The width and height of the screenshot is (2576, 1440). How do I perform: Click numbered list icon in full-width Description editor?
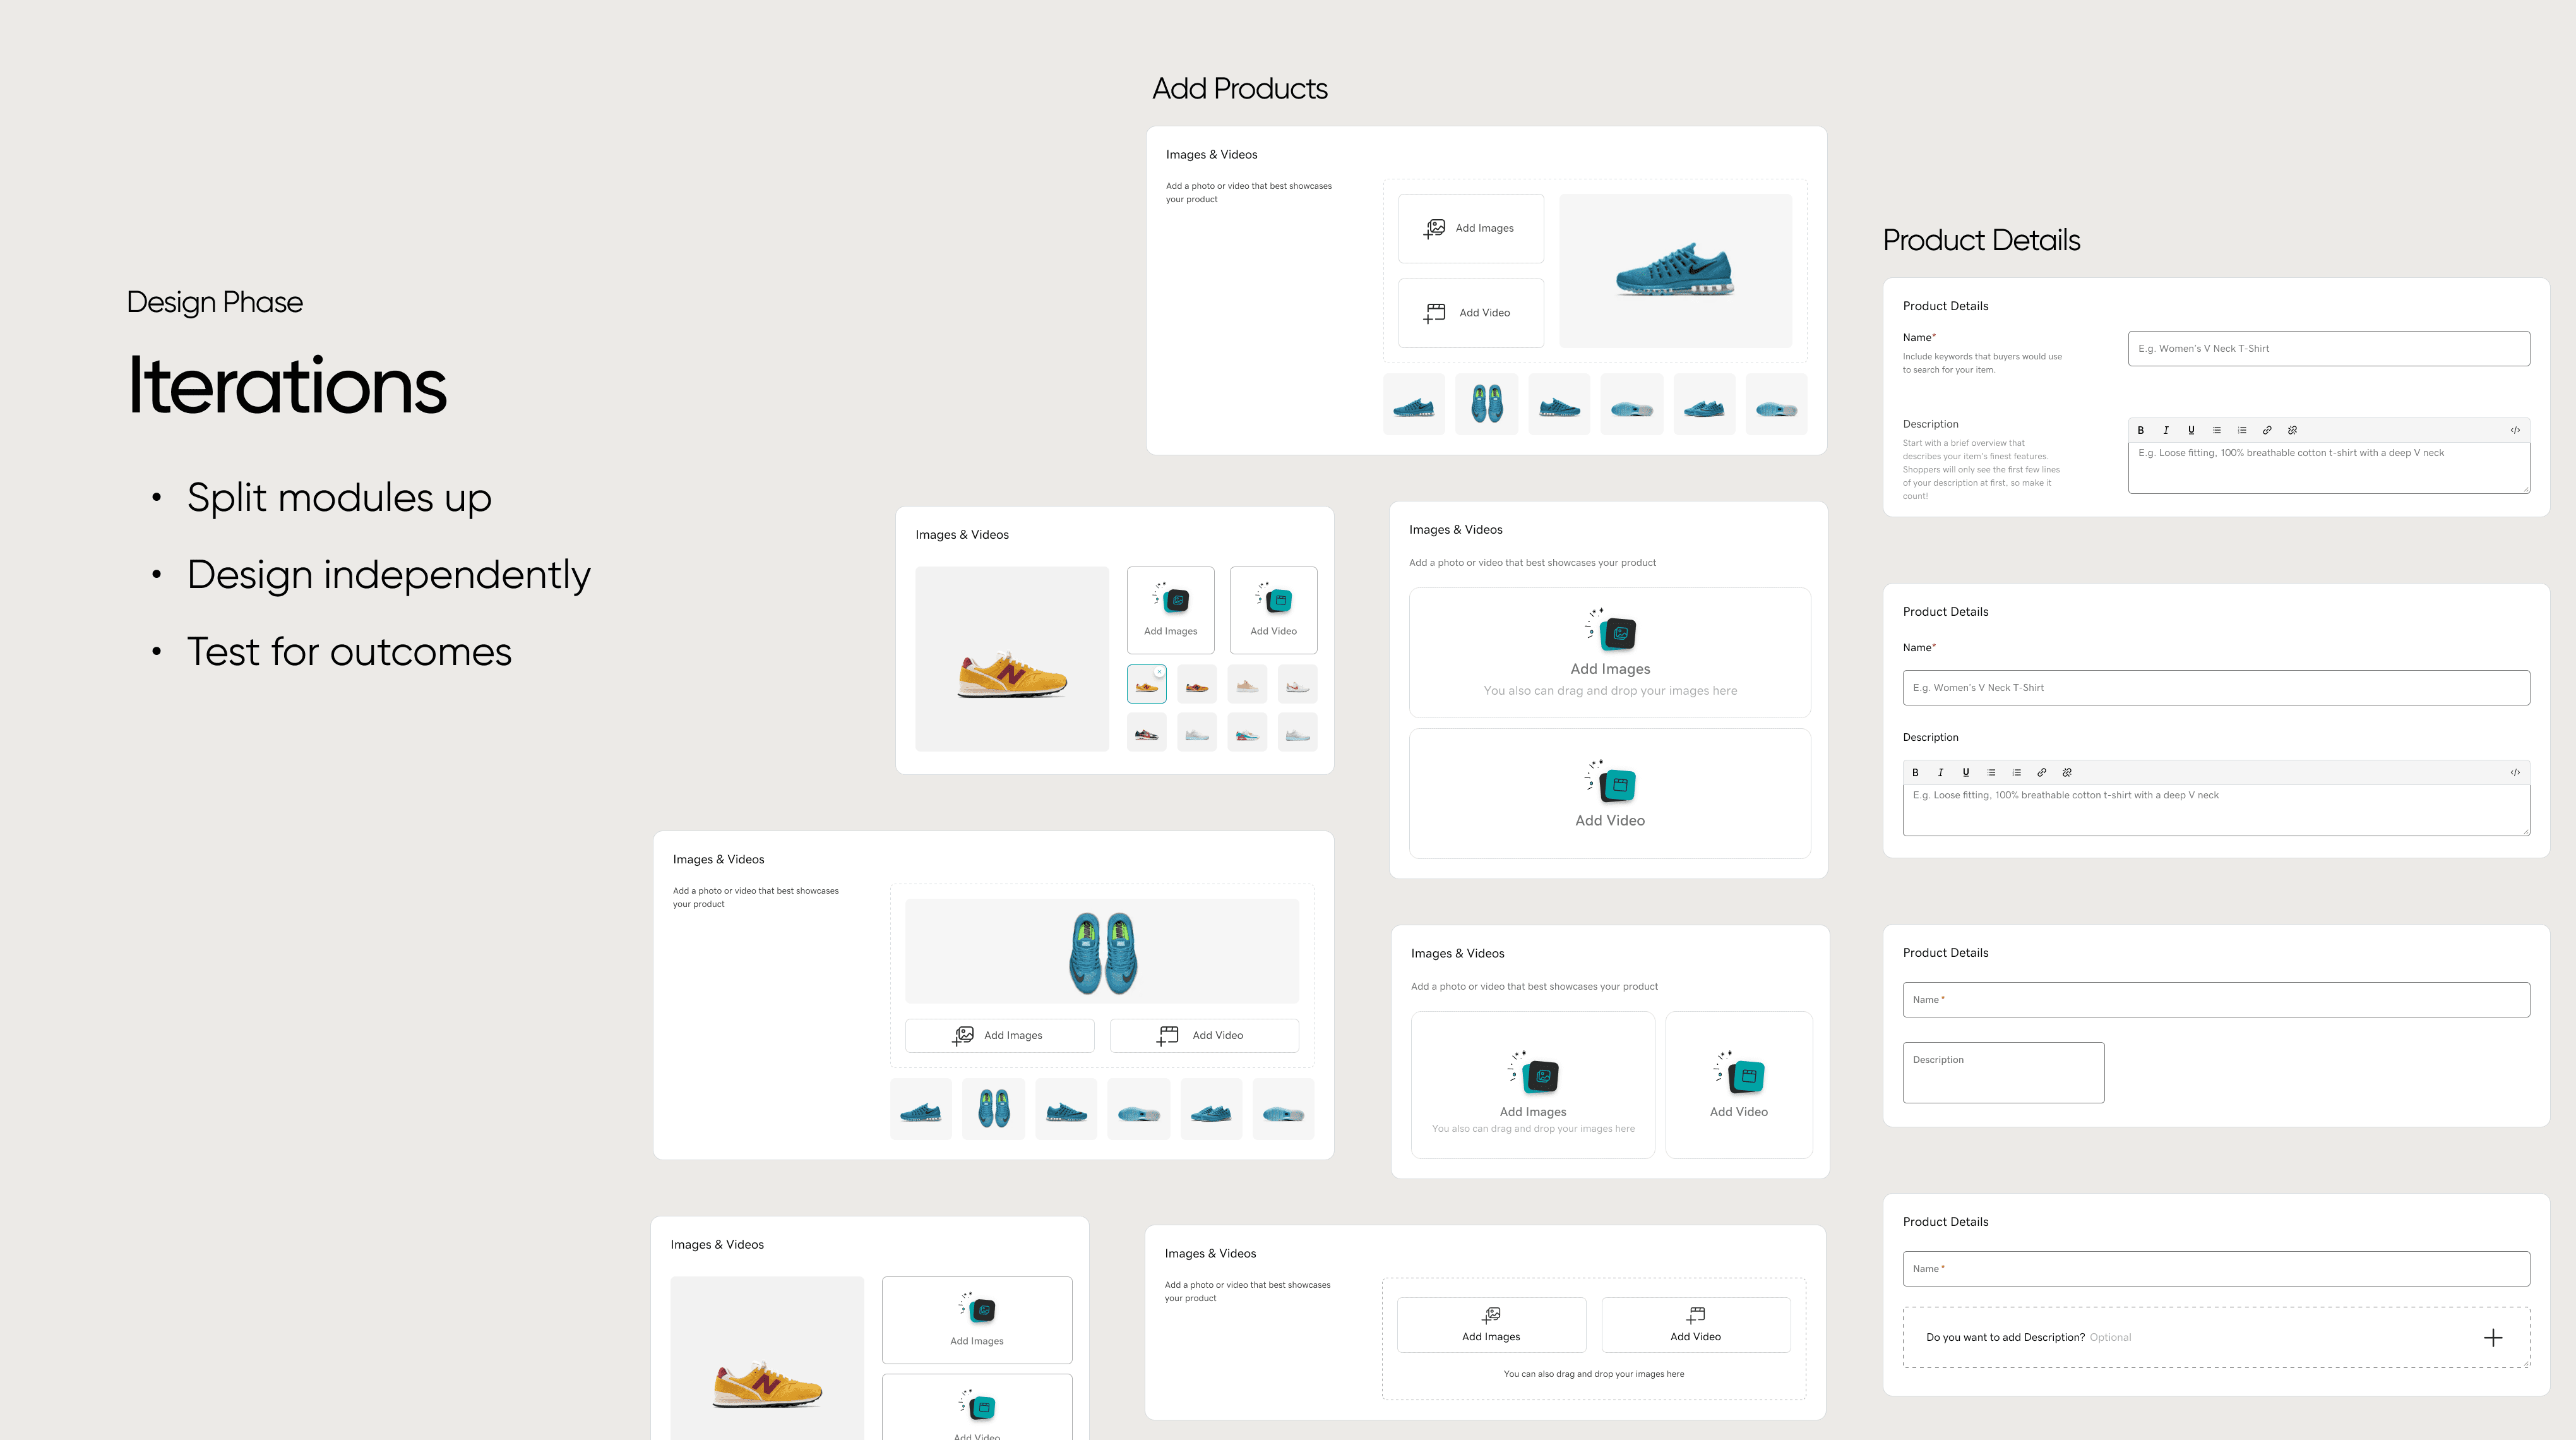[x=2016, y=772]
